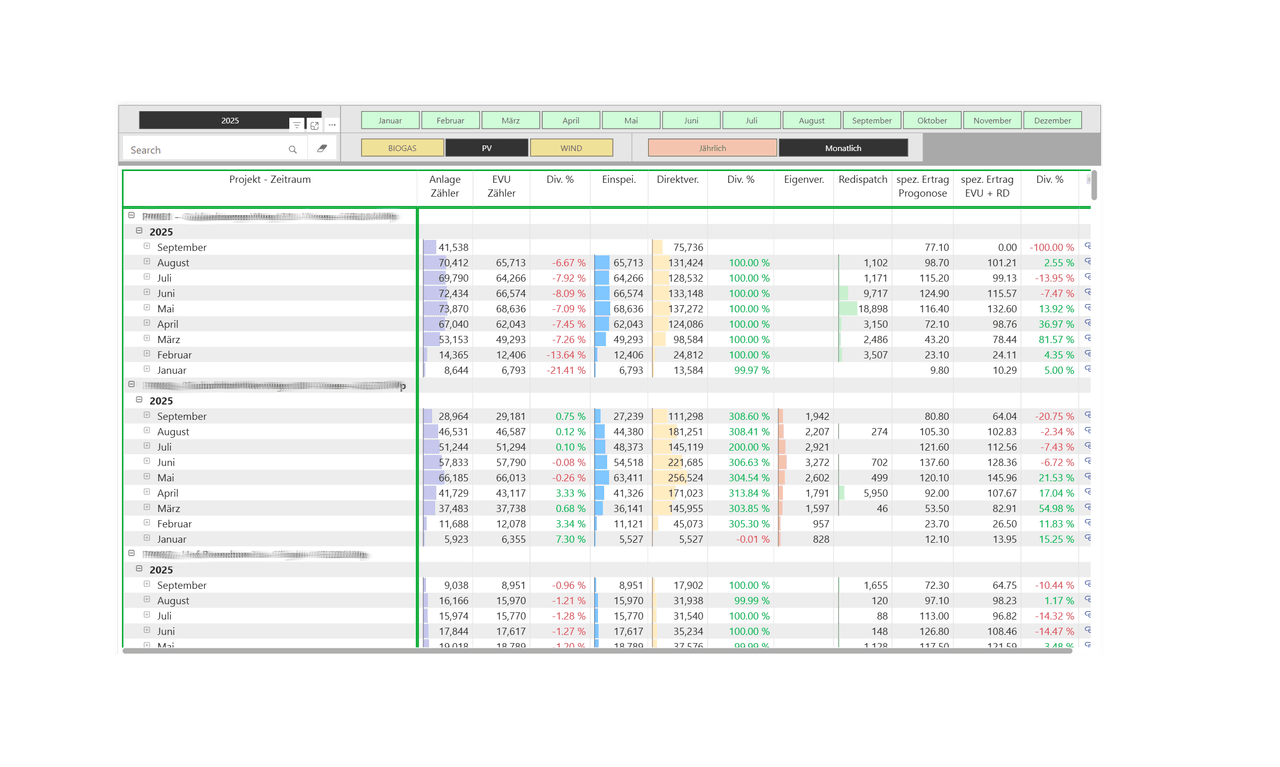Open focus mode icon next to 2025 slicer
Screen dimensions: 1280x767
click(315, 125)
